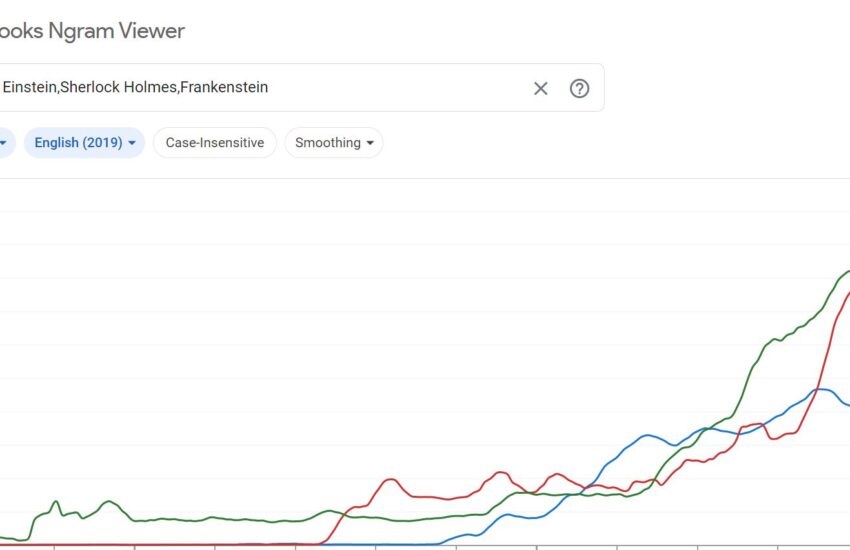Expand the Smoothing dropdown

pyautogui.click(x=333, y=143)
